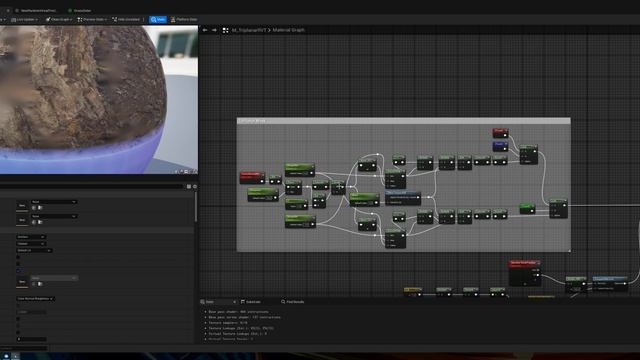This screenshot has height=360, width=640.
Task: Open the Live Update dropdown
Action: coord(24,20)
